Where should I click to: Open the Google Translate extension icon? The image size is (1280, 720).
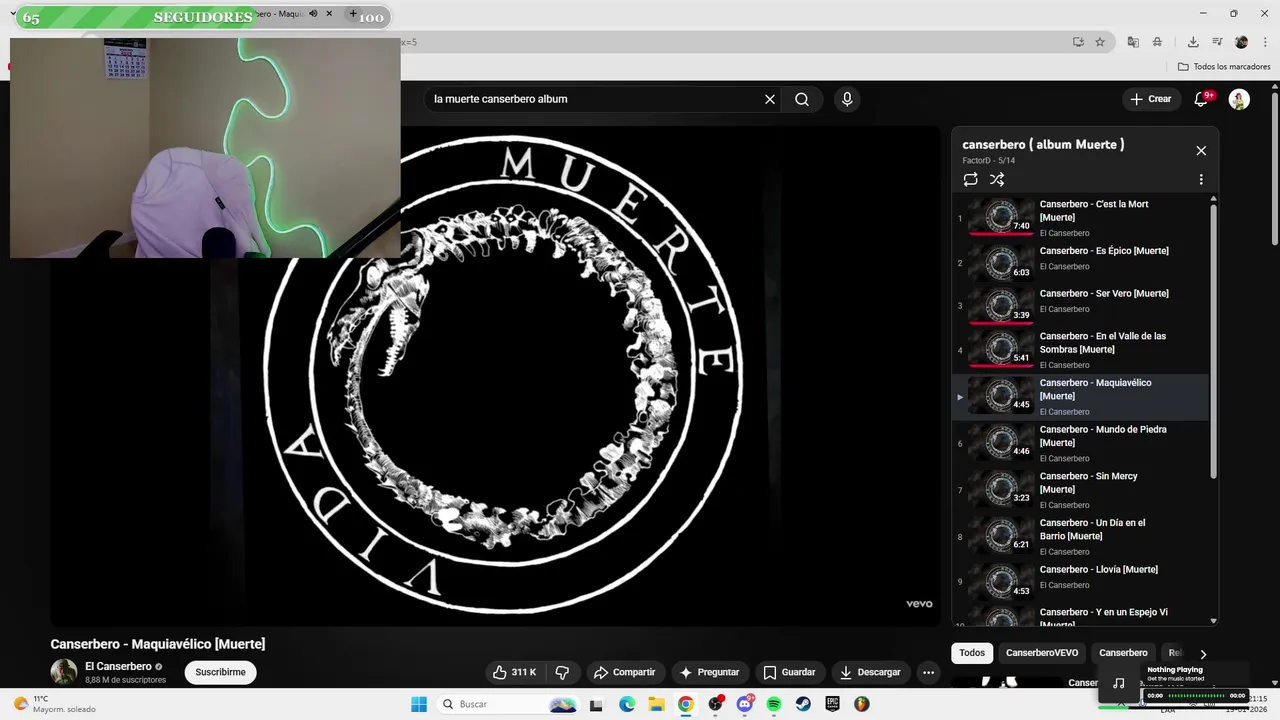[1133, 42]
